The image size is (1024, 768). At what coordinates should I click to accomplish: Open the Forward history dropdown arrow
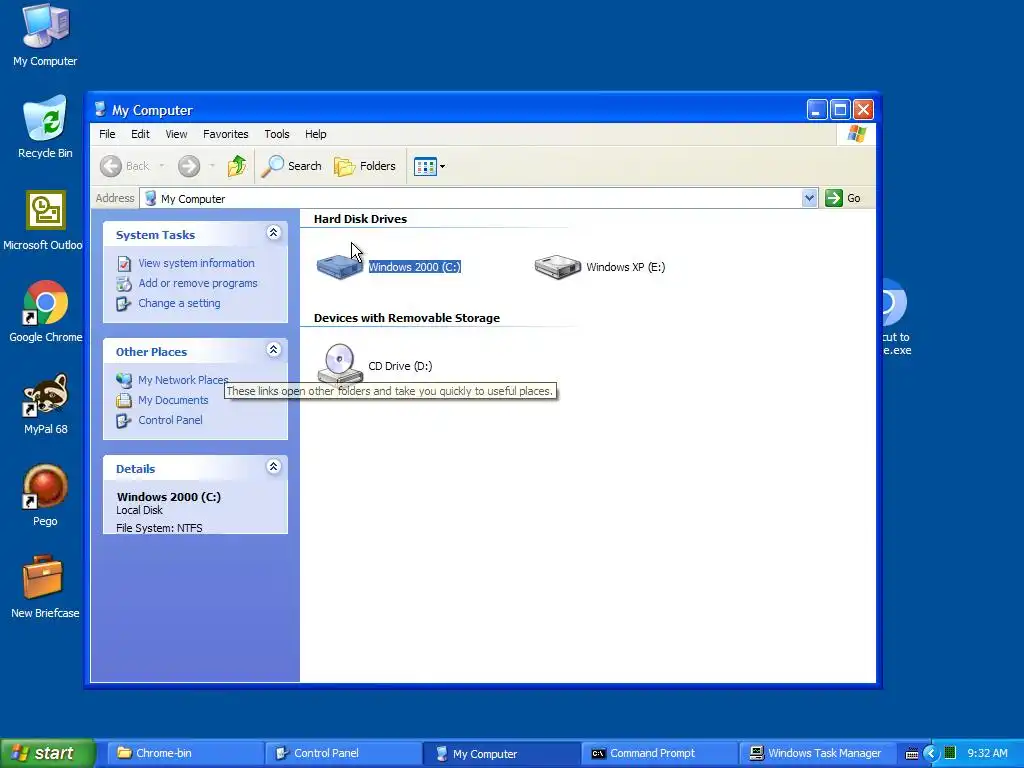[x=212, y=166]
